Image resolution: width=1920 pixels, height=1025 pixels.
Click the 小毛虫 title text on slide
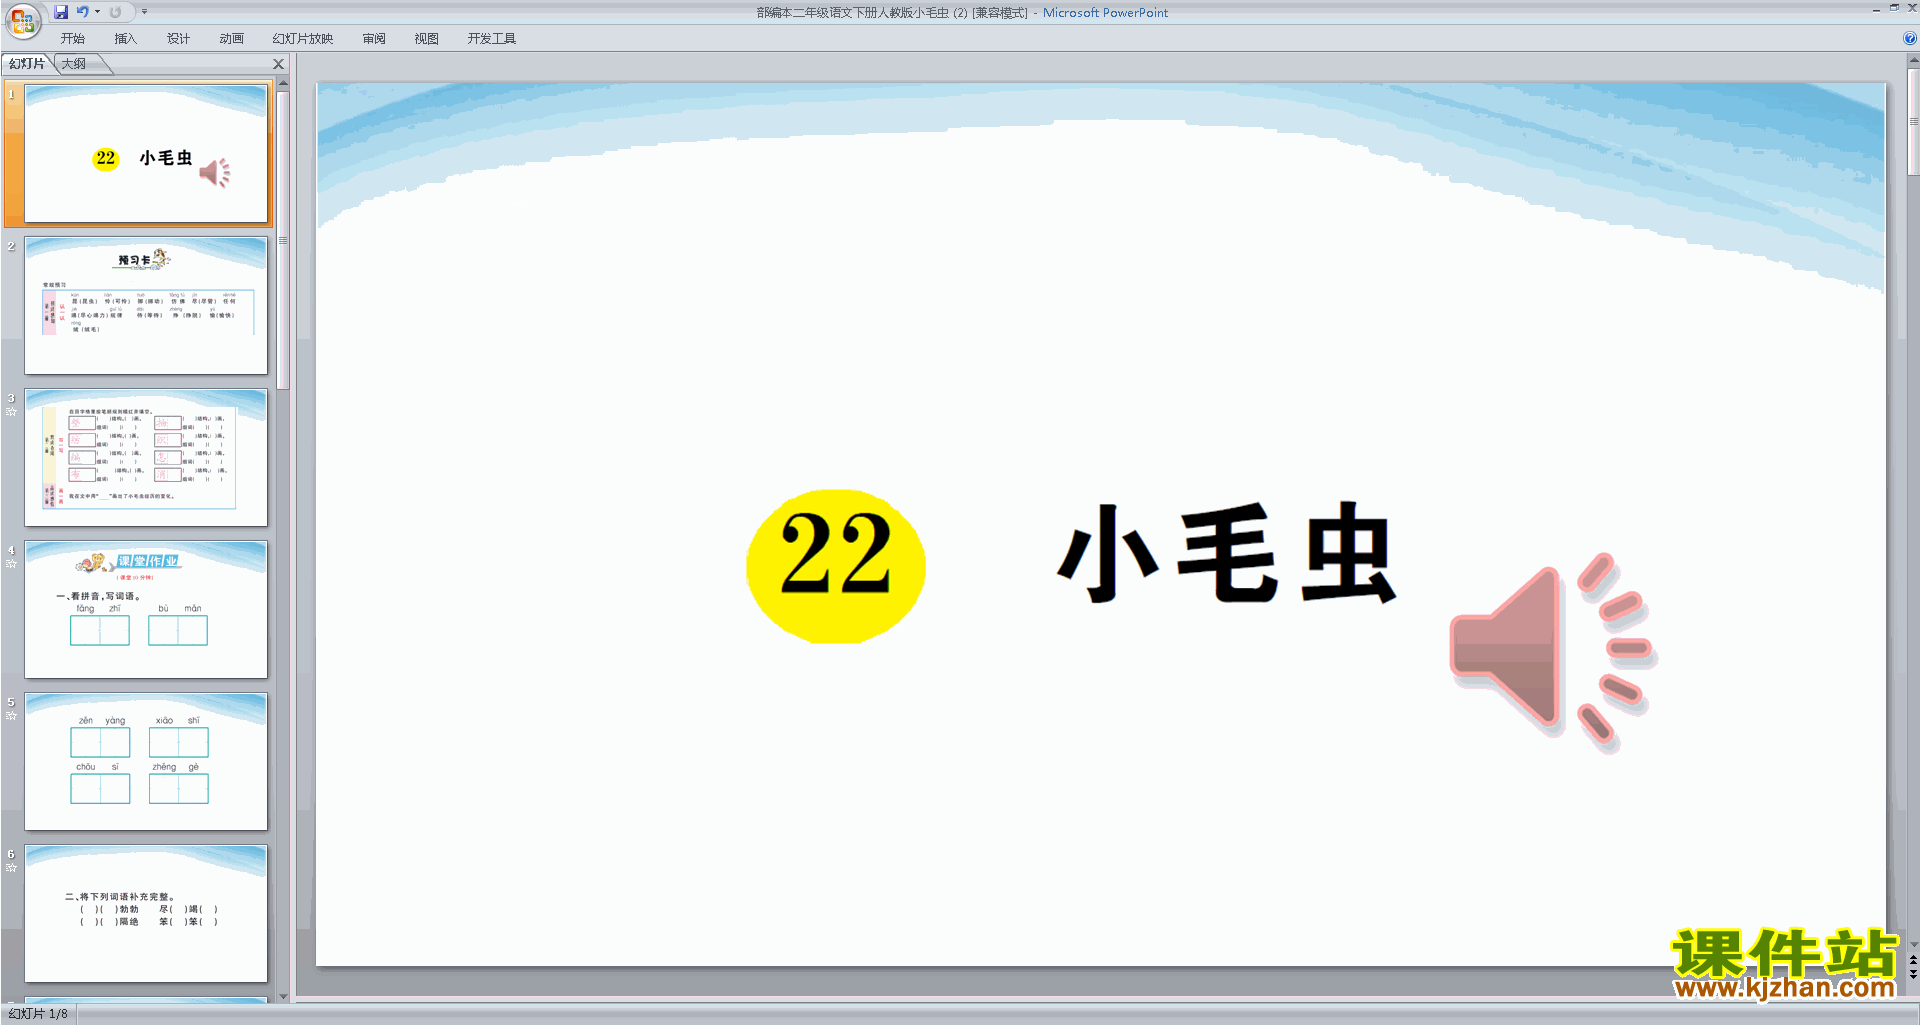[x=1227, y=553]
